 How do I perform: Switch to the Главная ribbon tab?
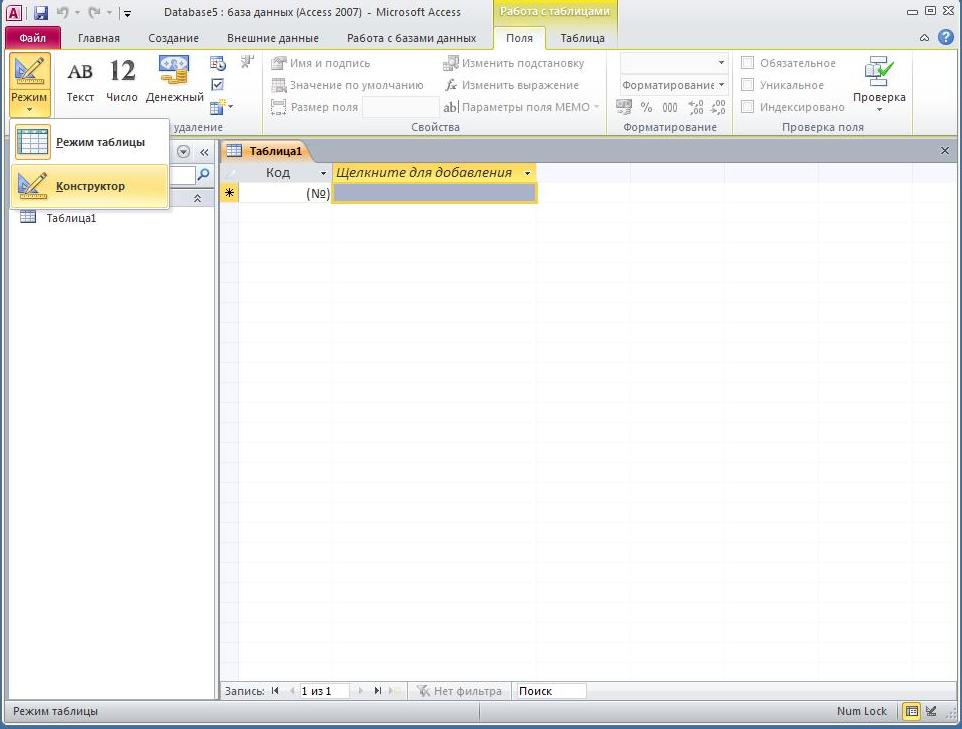coord(99,38)
